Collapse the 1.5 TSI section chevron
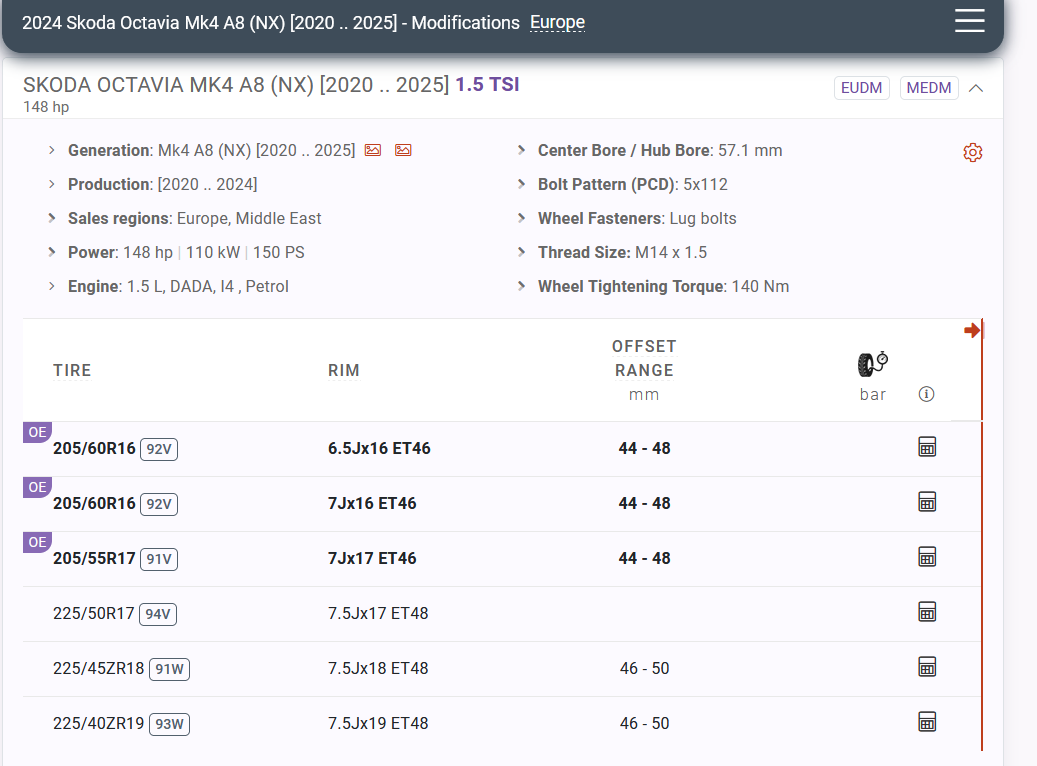The height and width of the screenshot is (766, 1037). coord(976,88)
